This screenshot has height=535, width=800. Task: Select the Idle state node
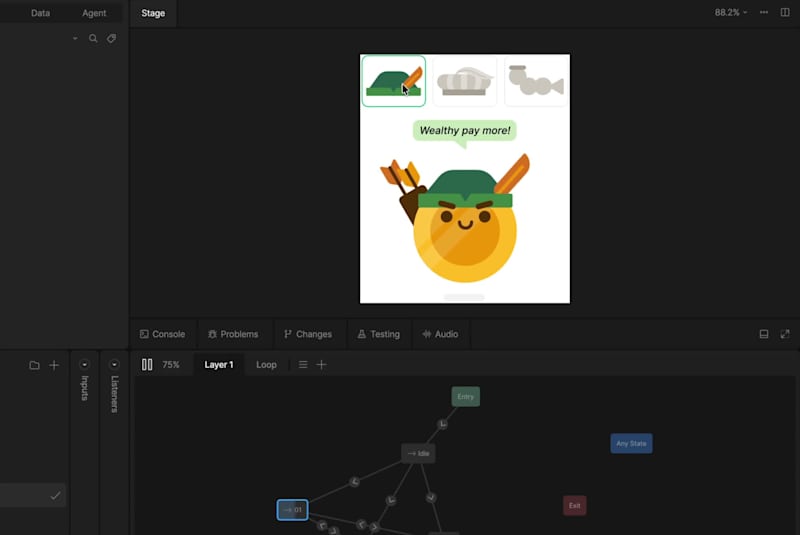[x=418, y=453]
